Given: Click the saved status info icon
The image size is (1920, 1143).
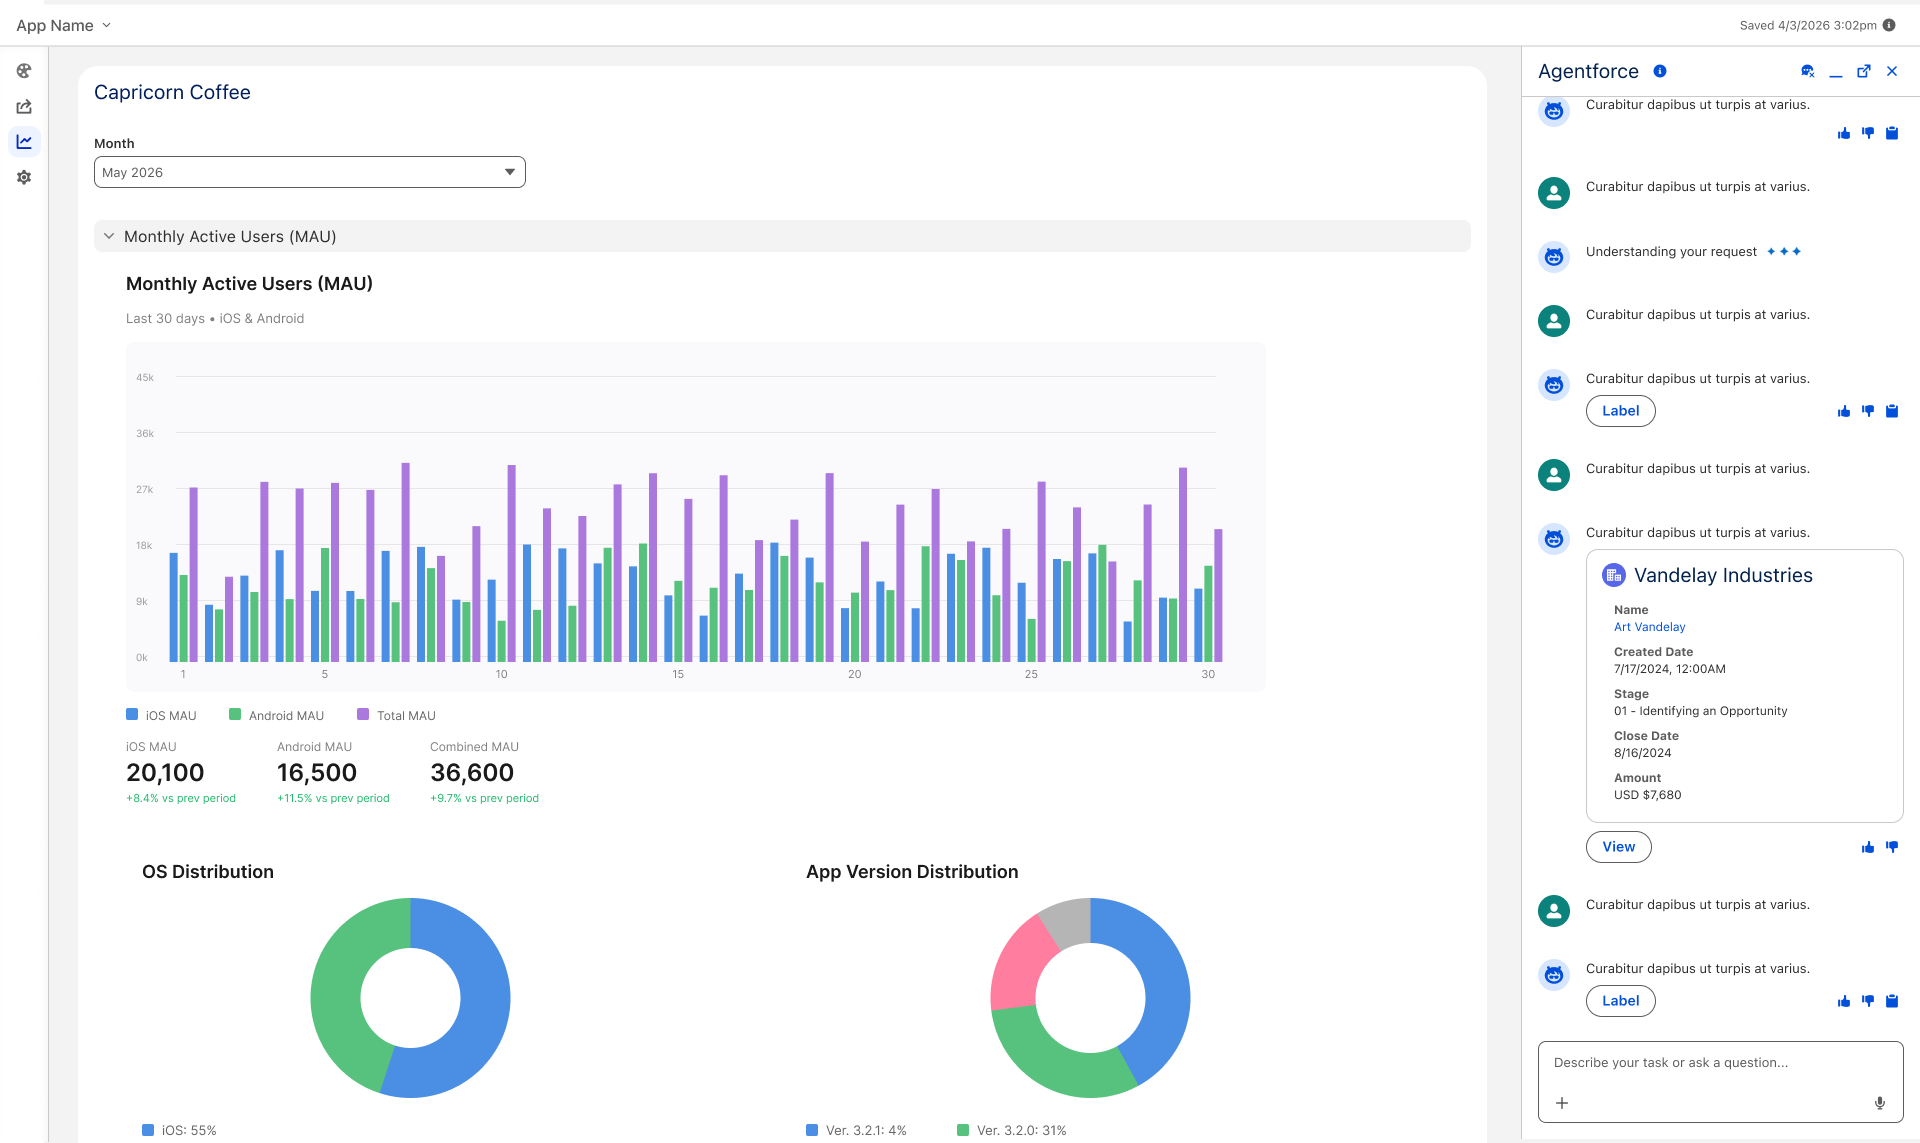Looking at the screenshot, I should pos(1889,25).
